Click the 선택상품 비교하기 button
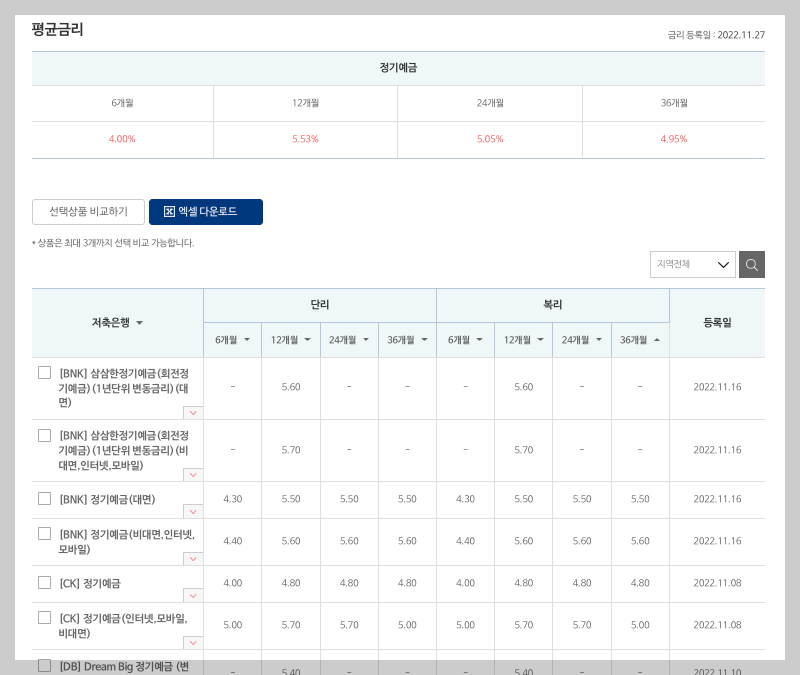 point(88,212)
